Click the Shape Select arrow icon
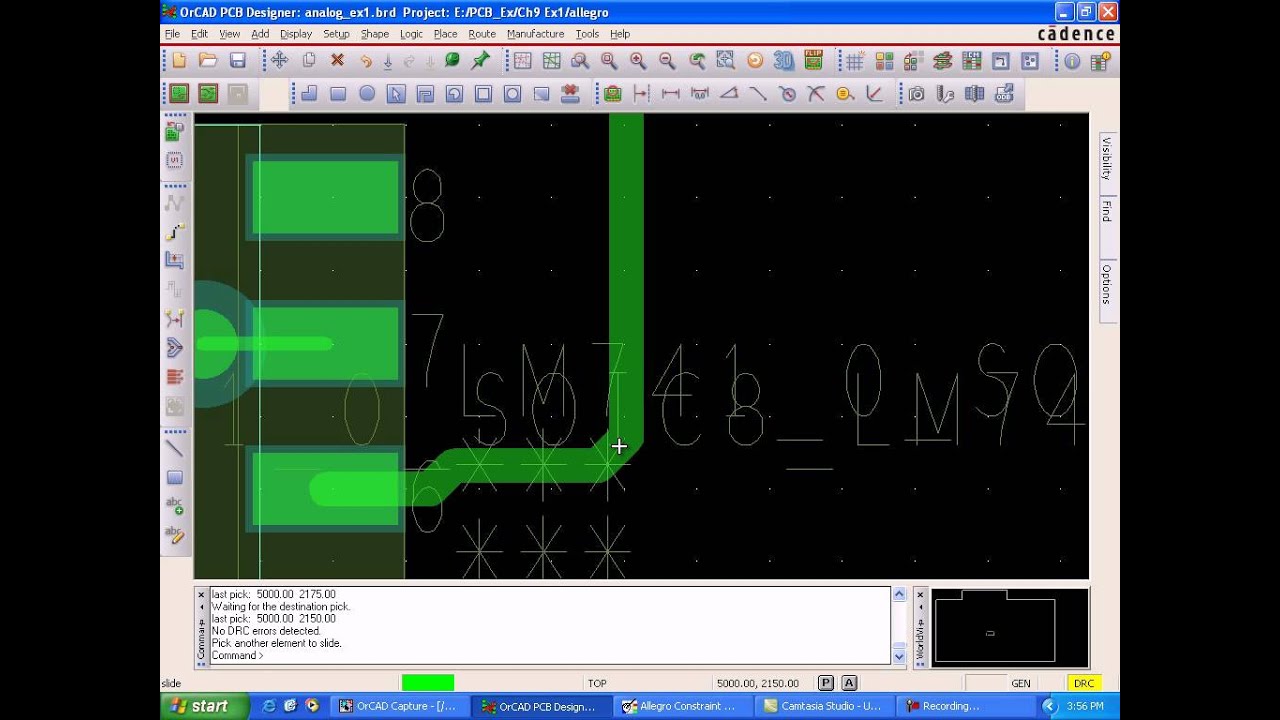Image resolution: width=1280 pixels, height=720 pixels. point(396,94)
